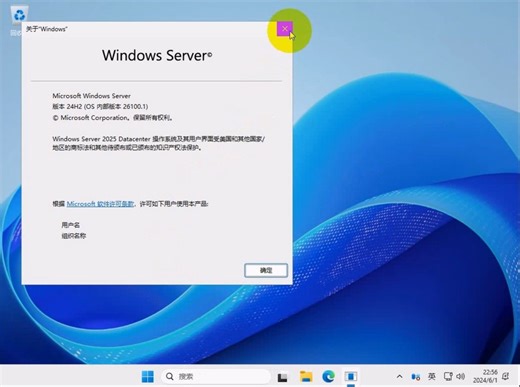
Task: Click the 确定 (OK) button
Action: point(266,270)
